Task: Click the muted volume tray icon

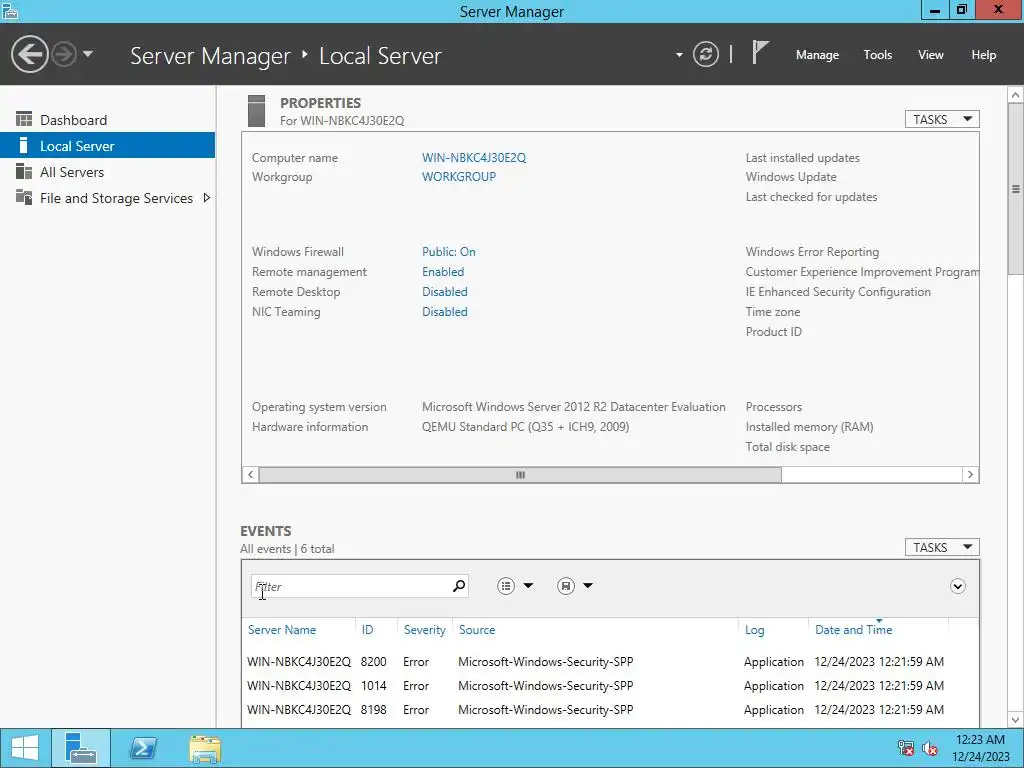Action: (x=930, y=748)
